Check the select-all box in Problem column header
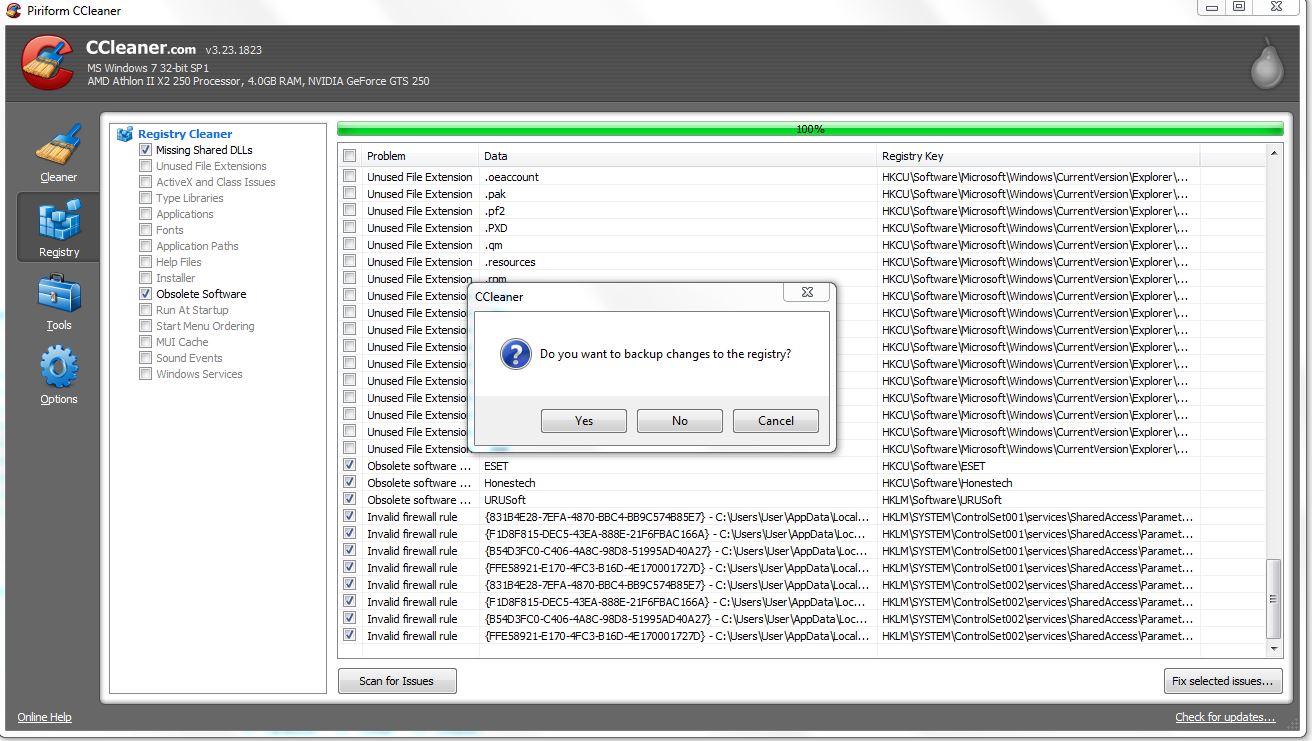This screenshot has height=741, width=1312. (x=349, y=156)
